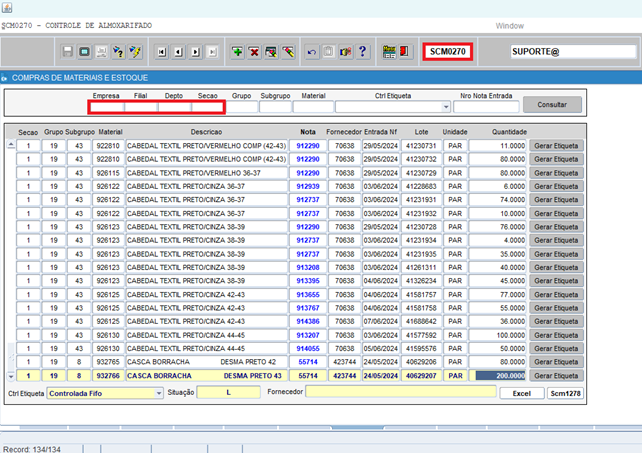Select material cell 926115
The height and width of the screenshot is (453, 642).
[x=108, y=173]
